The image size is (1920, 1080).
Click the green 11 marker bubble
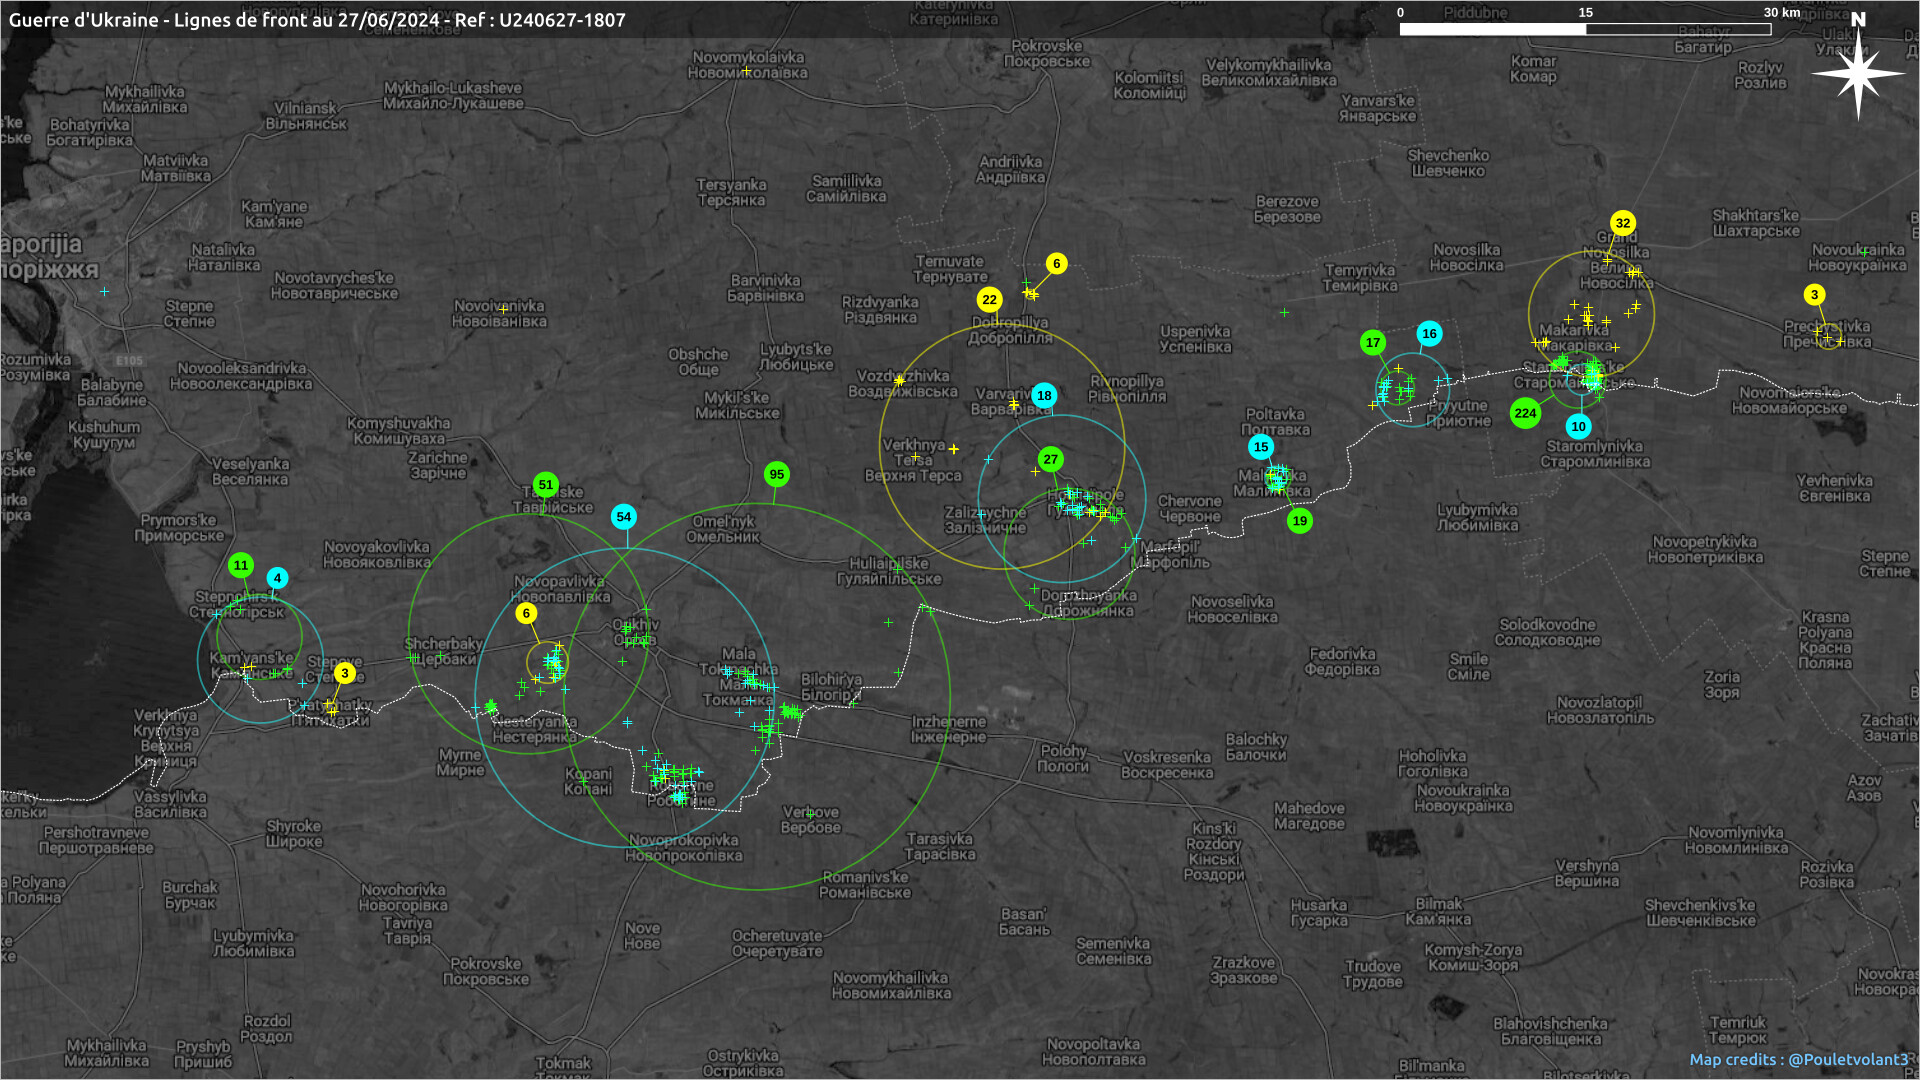click(241, 566)
